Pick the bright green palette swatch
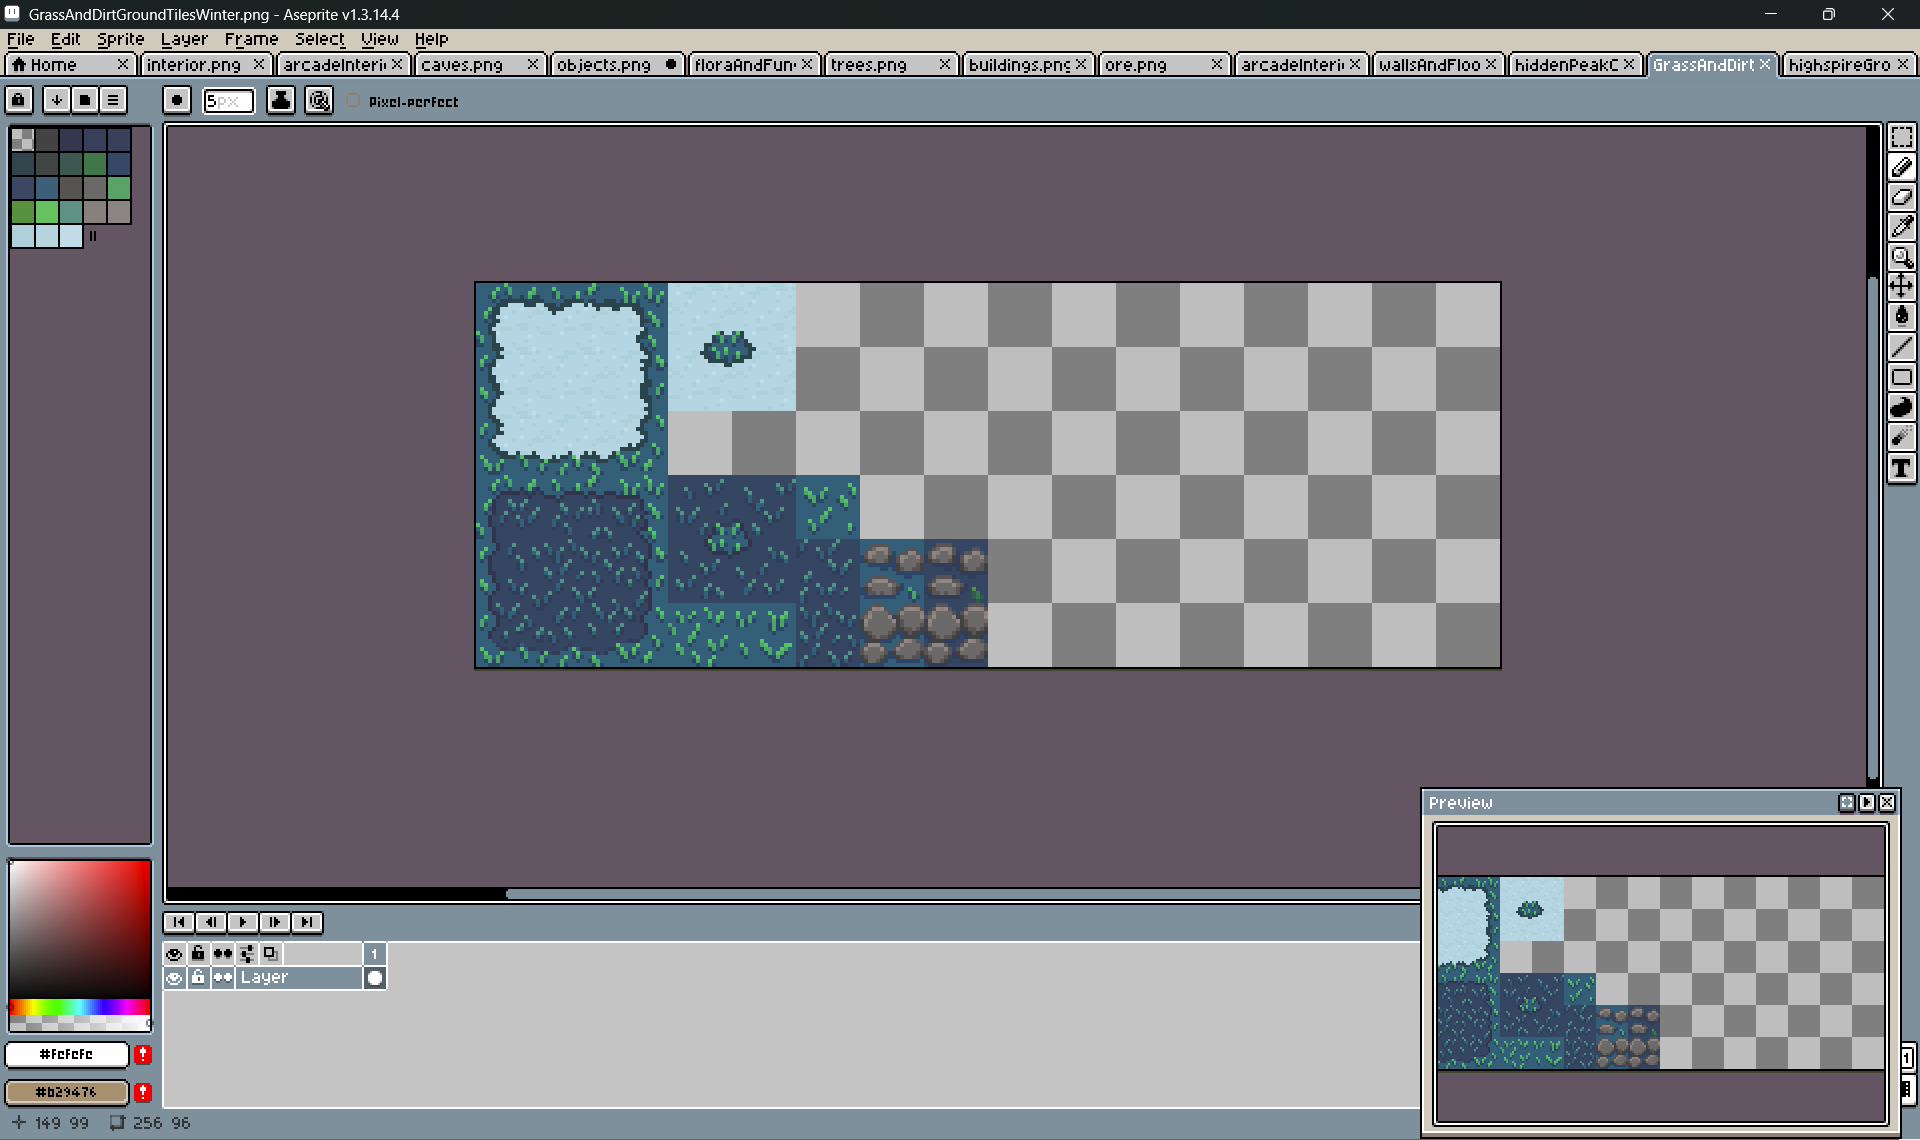The width and height of the screenshot is (1920, 1140). click(47, 212)
